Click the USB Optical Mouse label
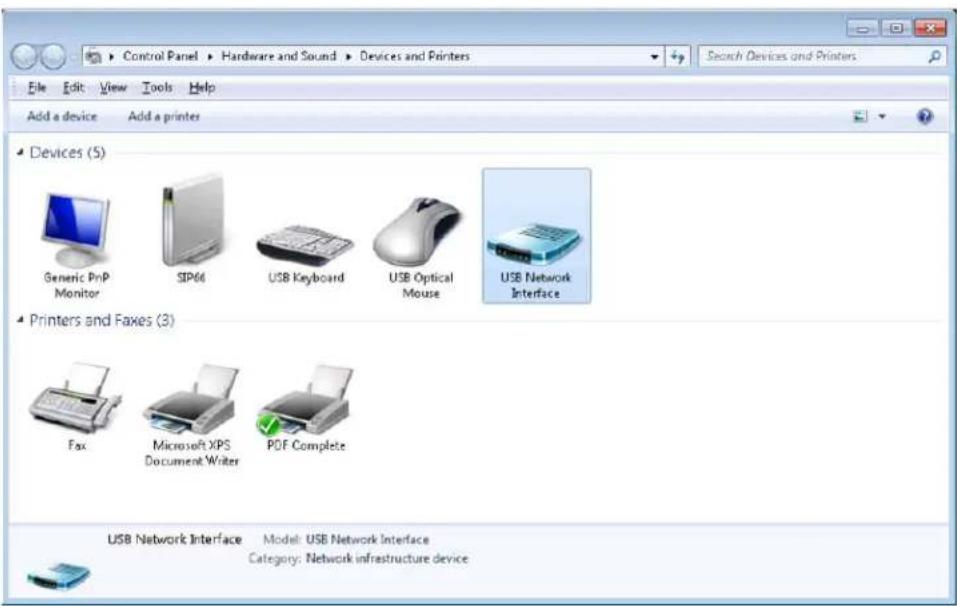This screenshot has width=957, height=606. (421, 285)
